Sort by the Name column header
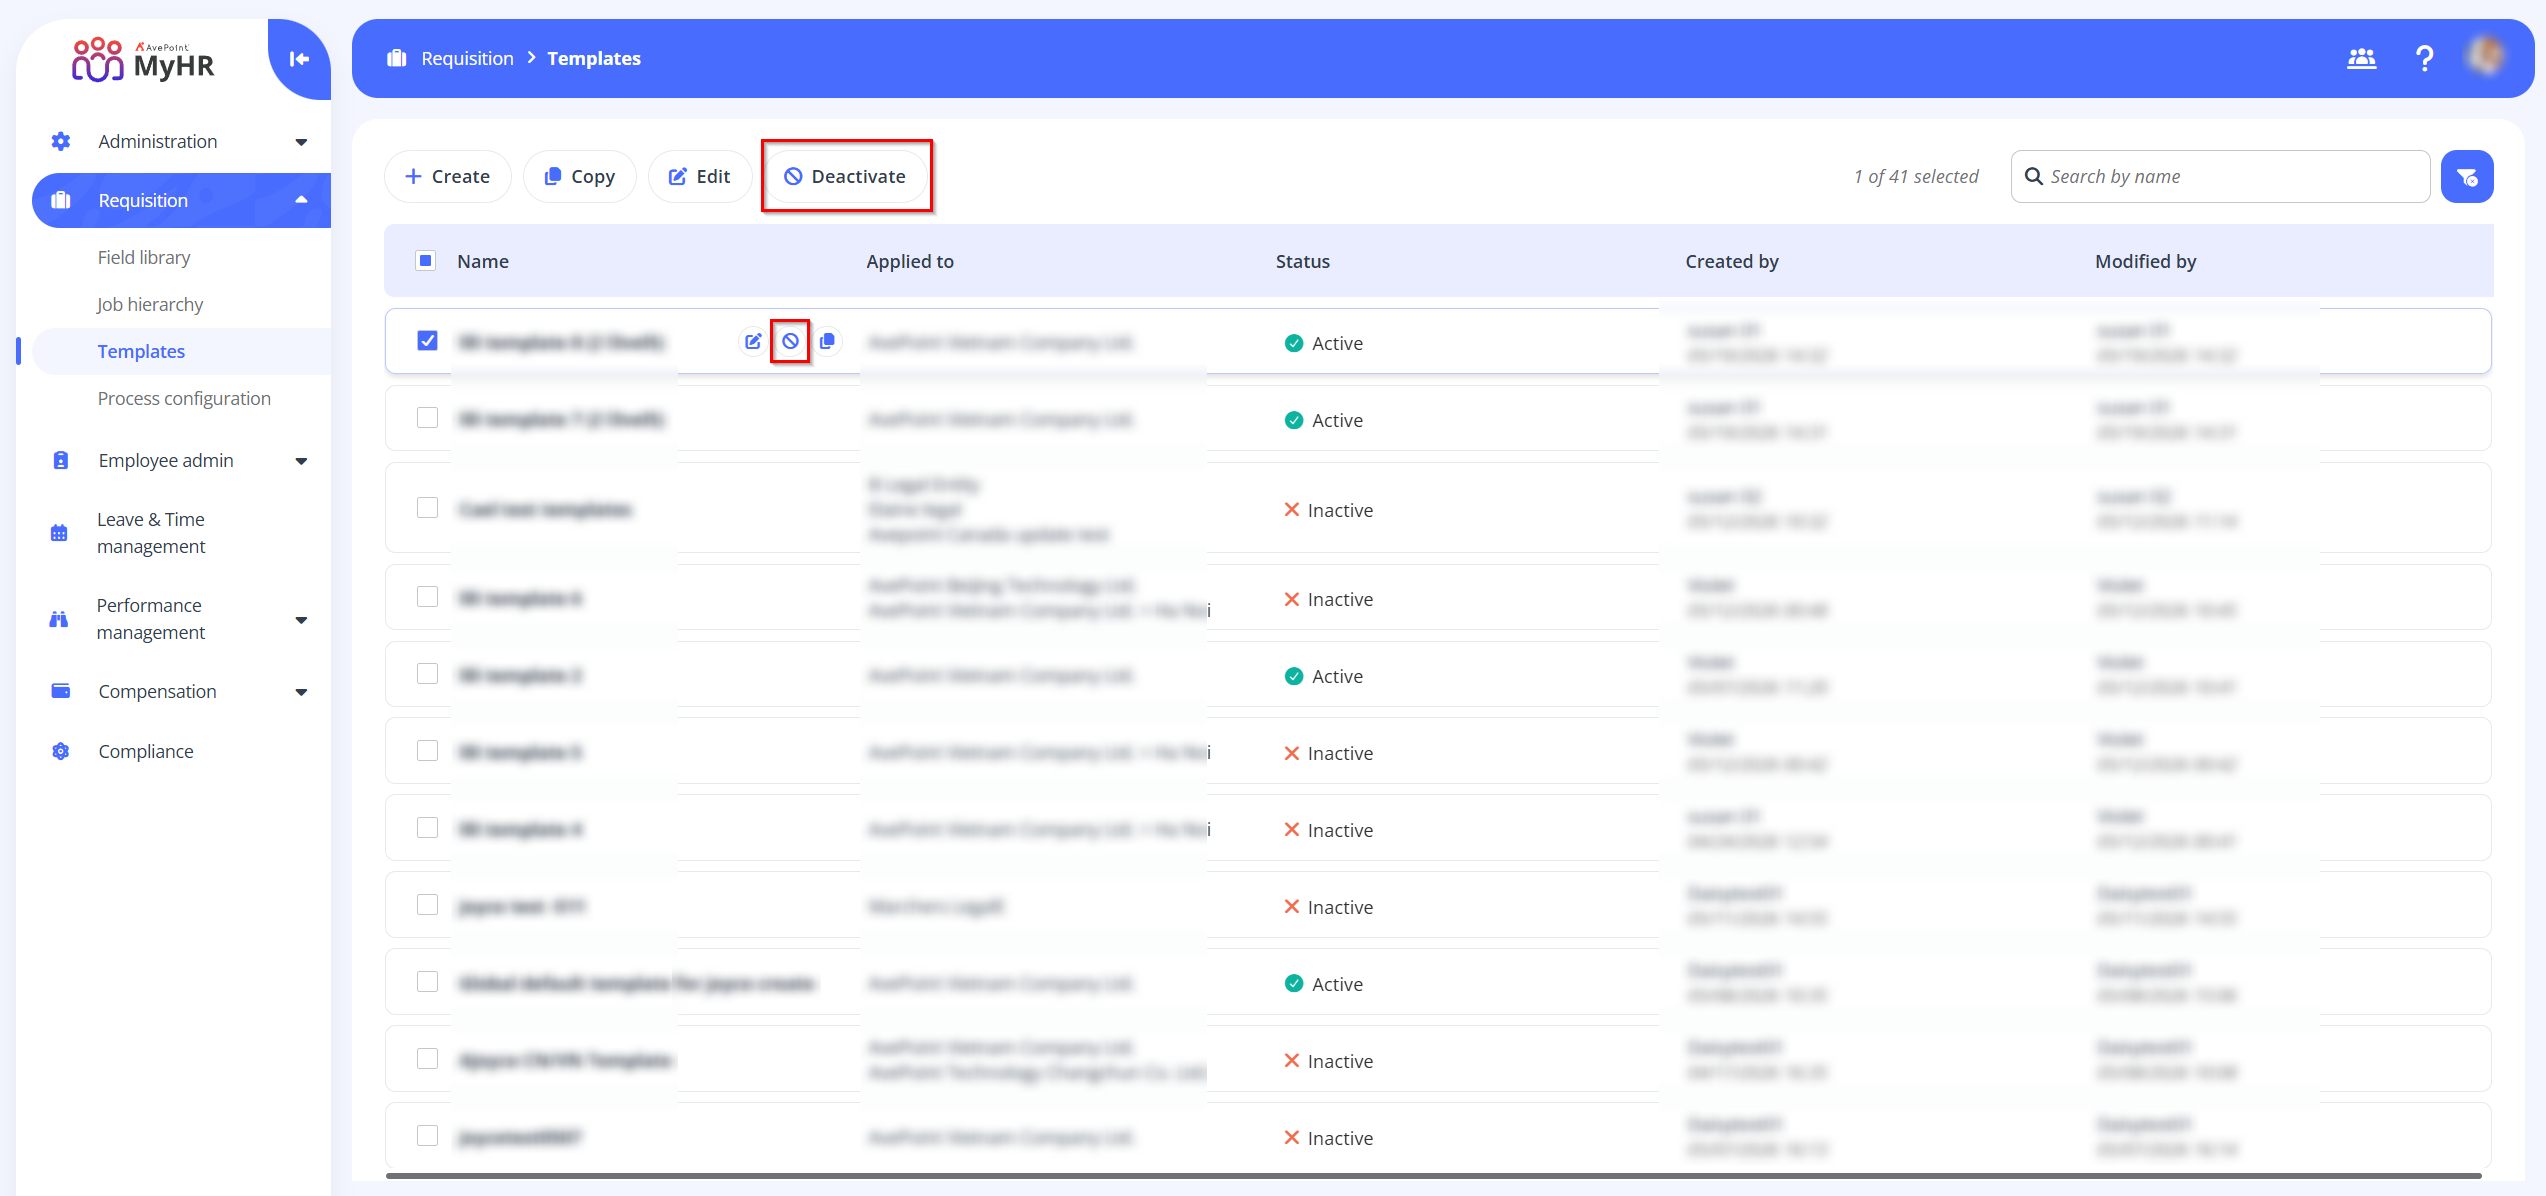Image resolution: width=2546 pixels, height=1196 pixels. pos(483,261)
